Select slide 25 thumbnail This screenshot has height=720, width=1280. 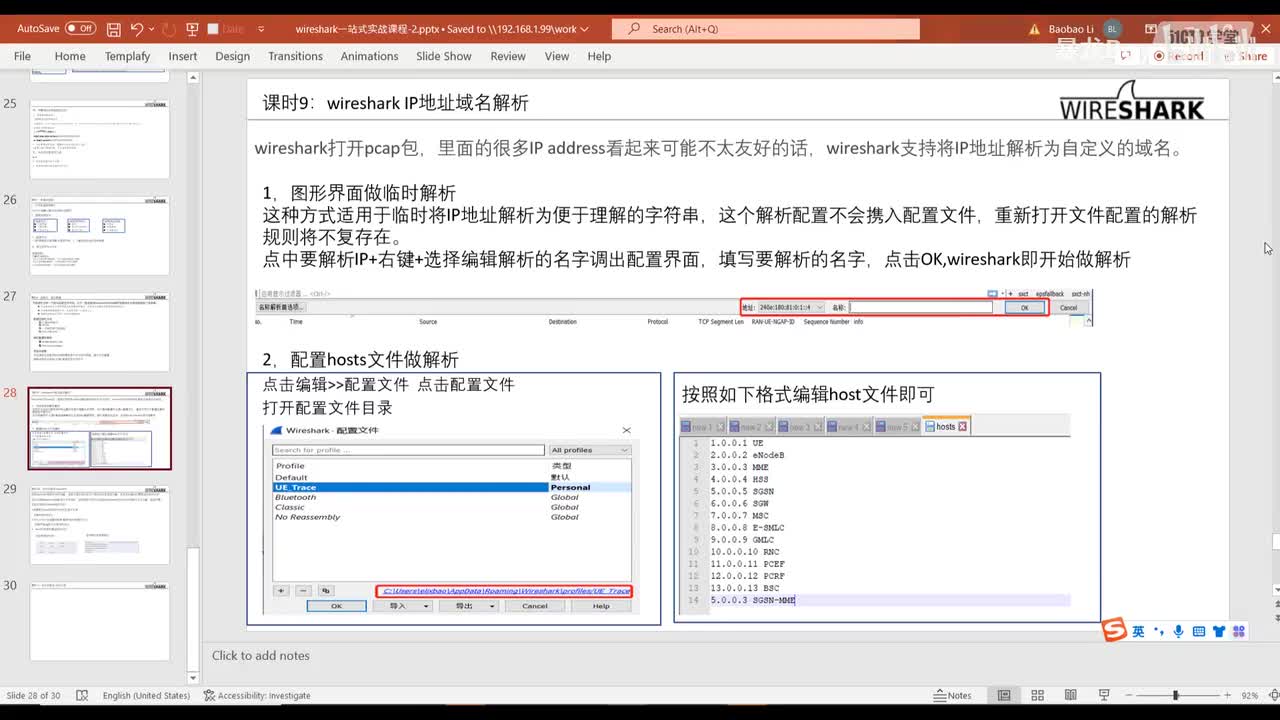point(100,138)
